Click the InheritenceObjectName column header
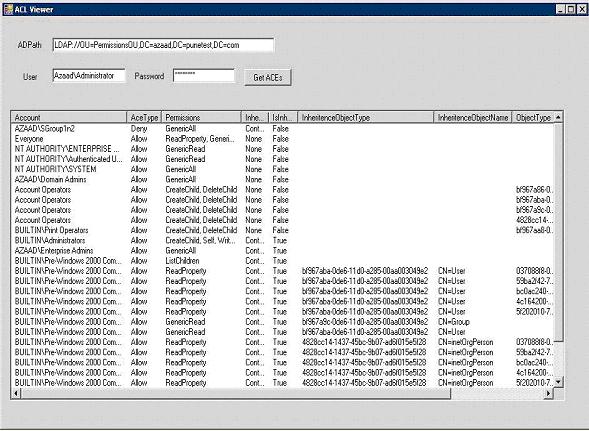The image size is (589, 431). point(473,118)
